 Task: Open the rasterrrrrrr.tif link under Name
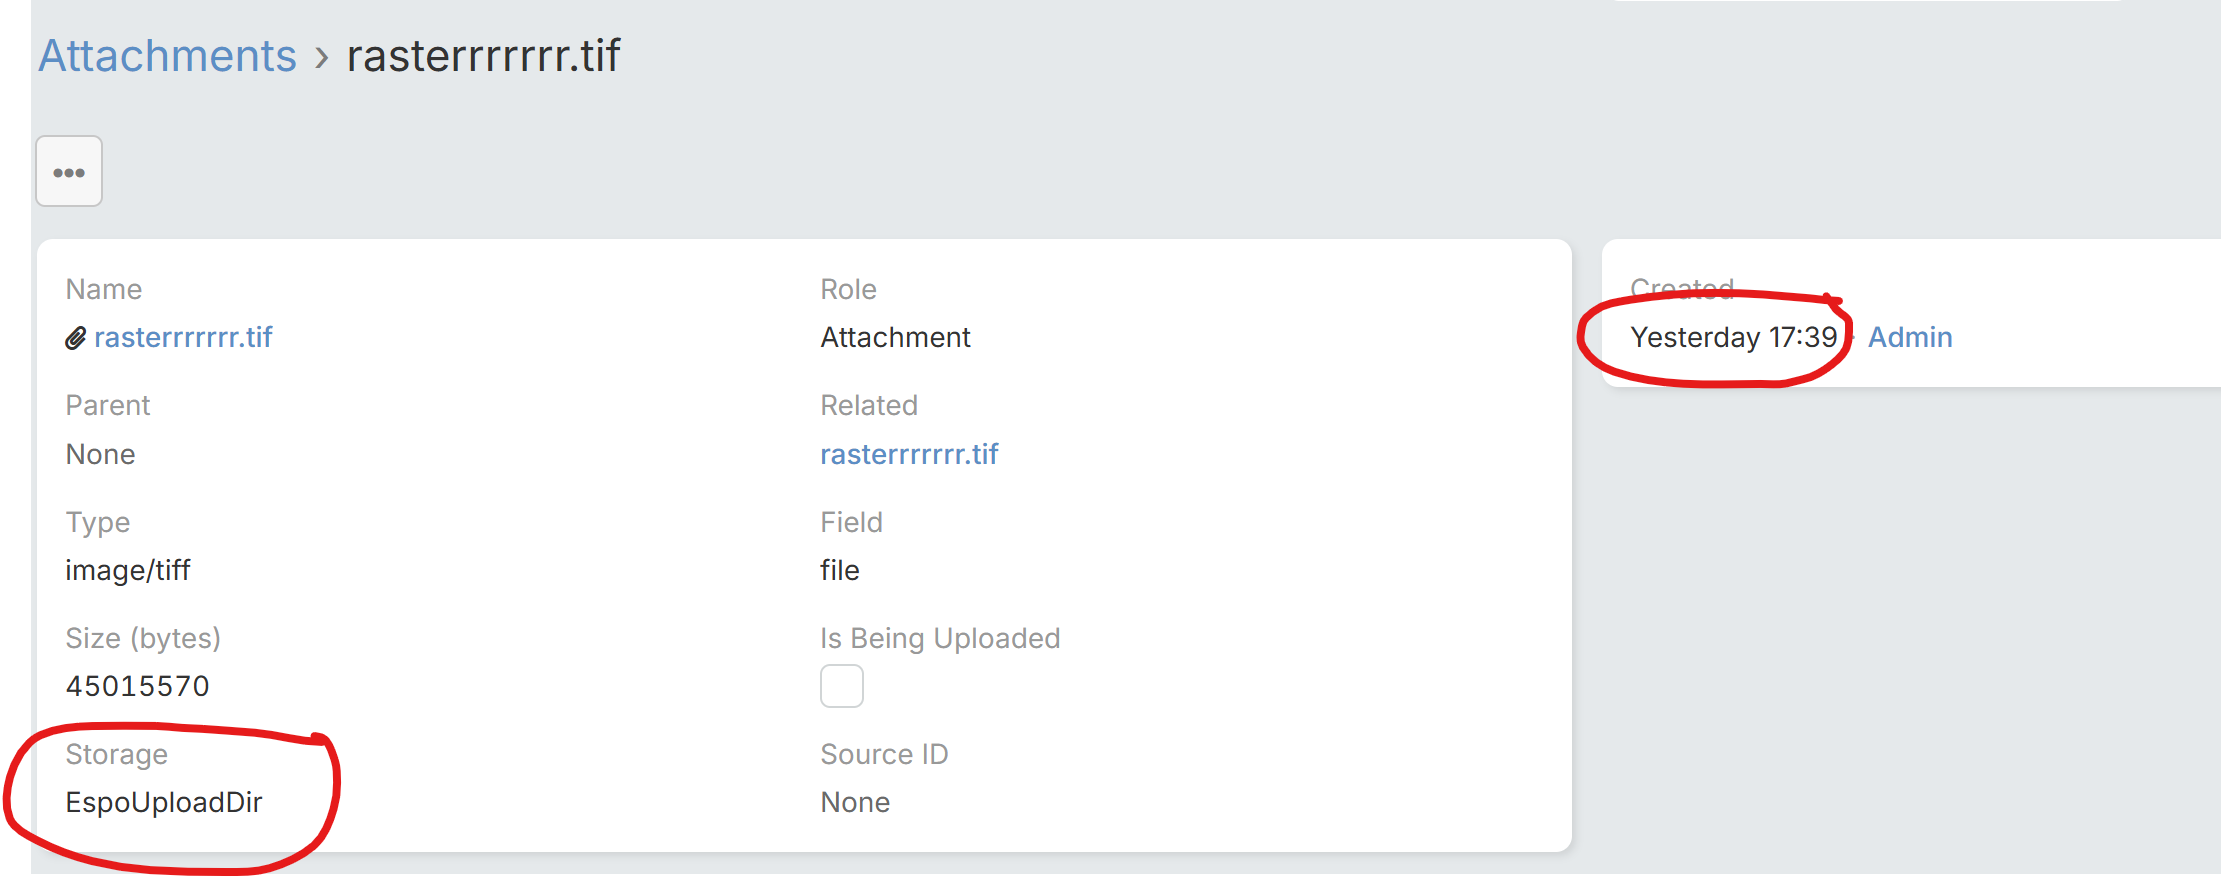tap(183, 337)
